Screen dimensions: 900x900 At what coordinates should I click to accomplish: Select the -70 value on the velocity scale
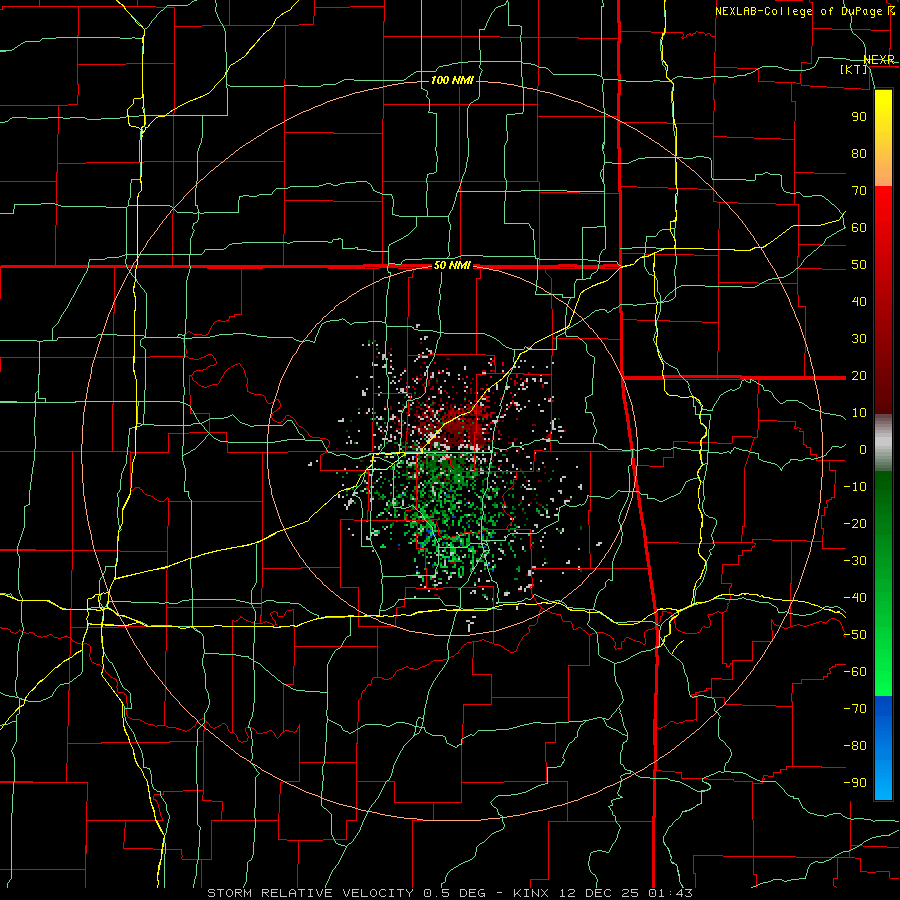point(855,709)
